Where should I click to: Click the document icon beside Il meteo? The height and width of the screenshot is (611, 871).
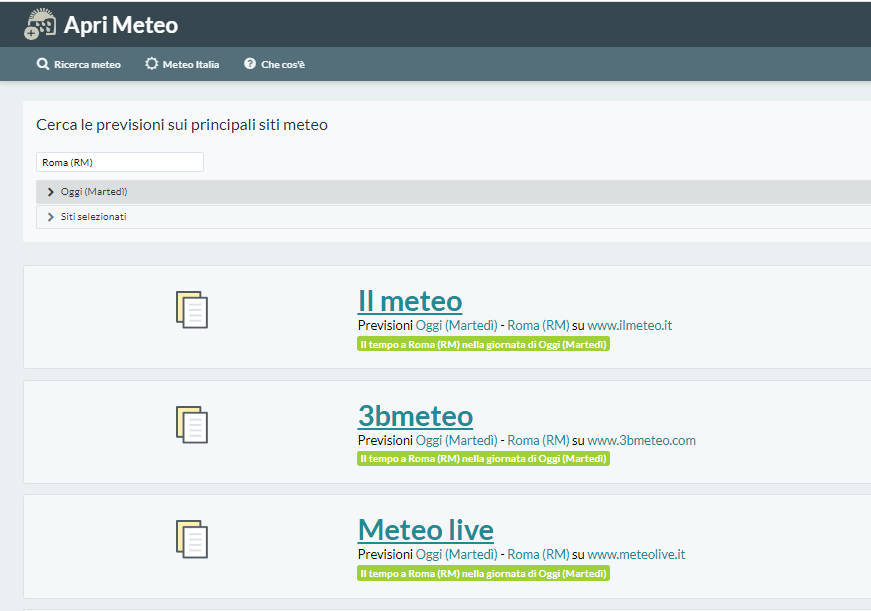[x=192, y=309]
